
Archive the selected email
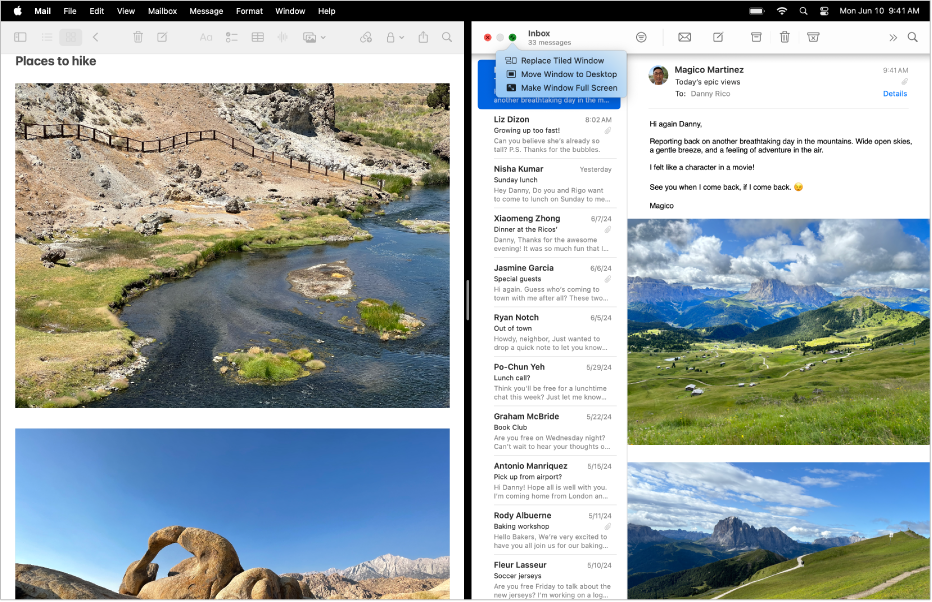click(756, 37)
